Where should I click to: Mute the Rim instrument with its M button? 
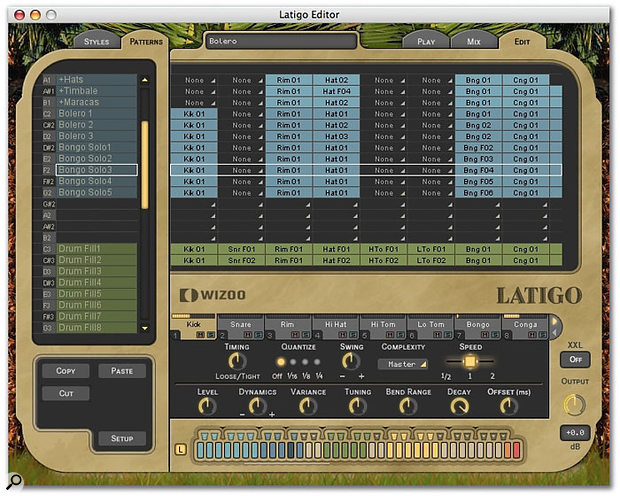[x=295, y=335]
